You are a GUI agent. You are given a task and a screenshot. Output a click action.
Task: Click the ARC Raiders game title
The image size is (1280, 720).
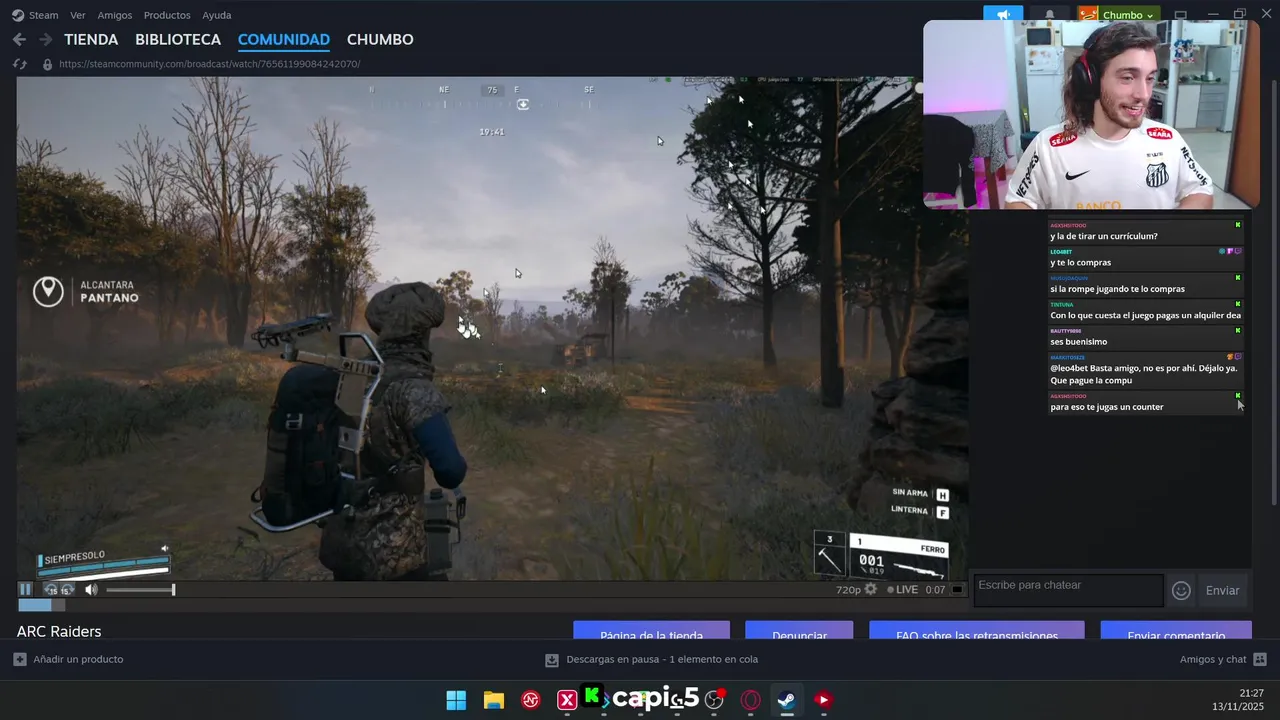point(59,632)
